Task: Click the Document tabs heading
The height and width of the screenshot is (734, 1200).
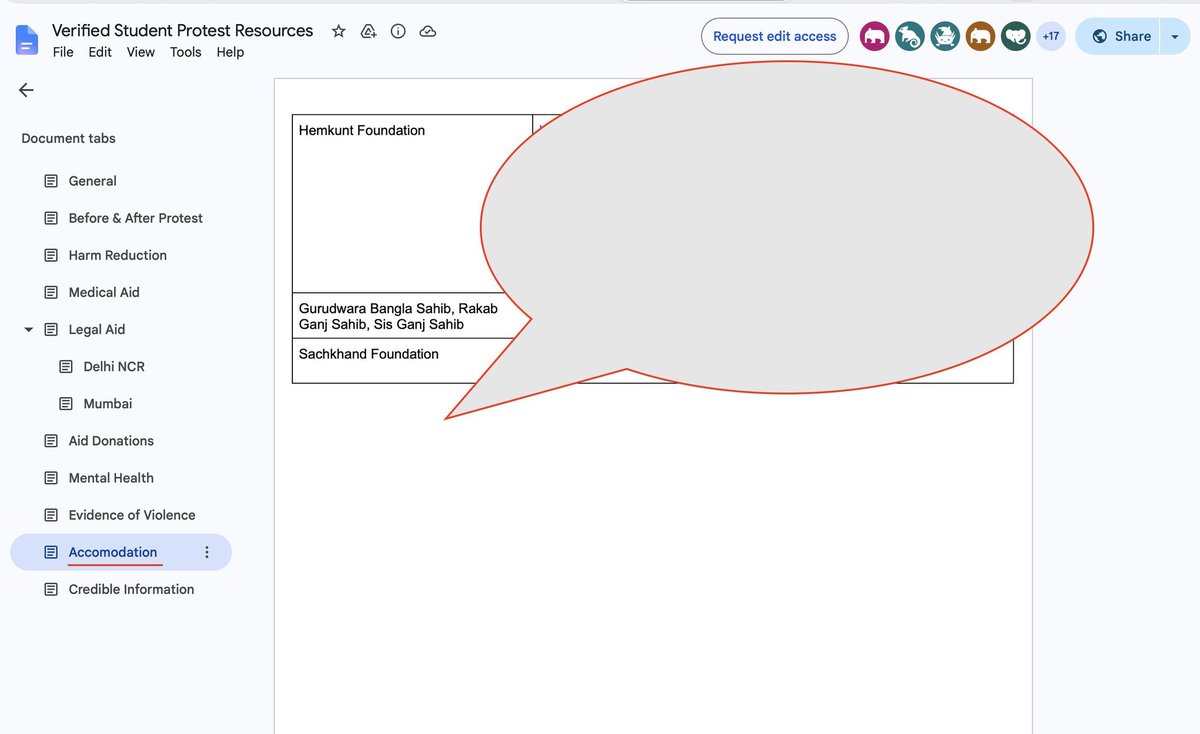Action: coord(68,138)
